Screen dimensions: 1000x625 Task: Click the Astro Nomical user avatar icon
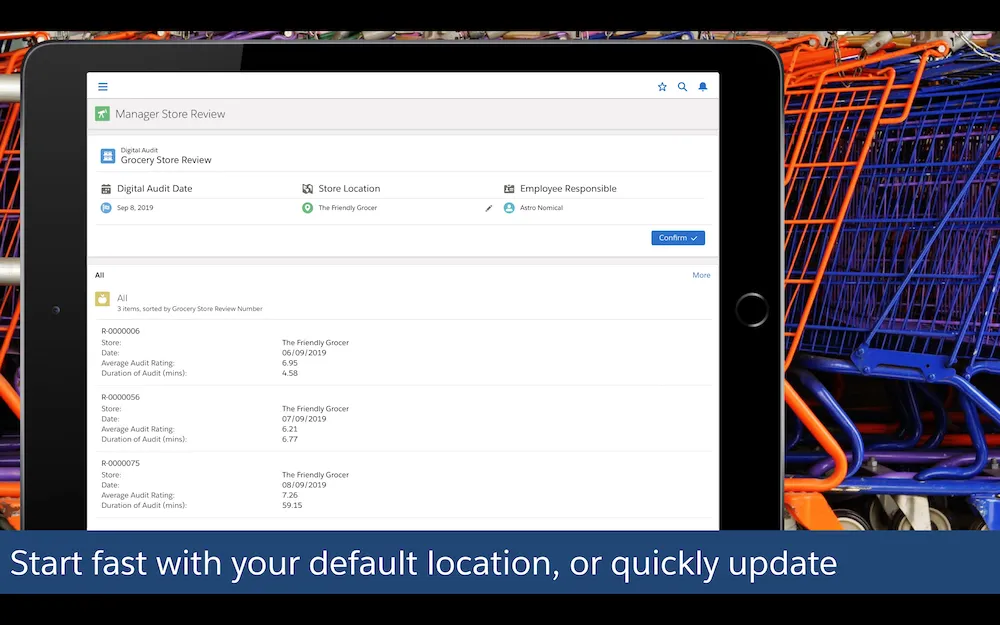[x=509, y=208]
